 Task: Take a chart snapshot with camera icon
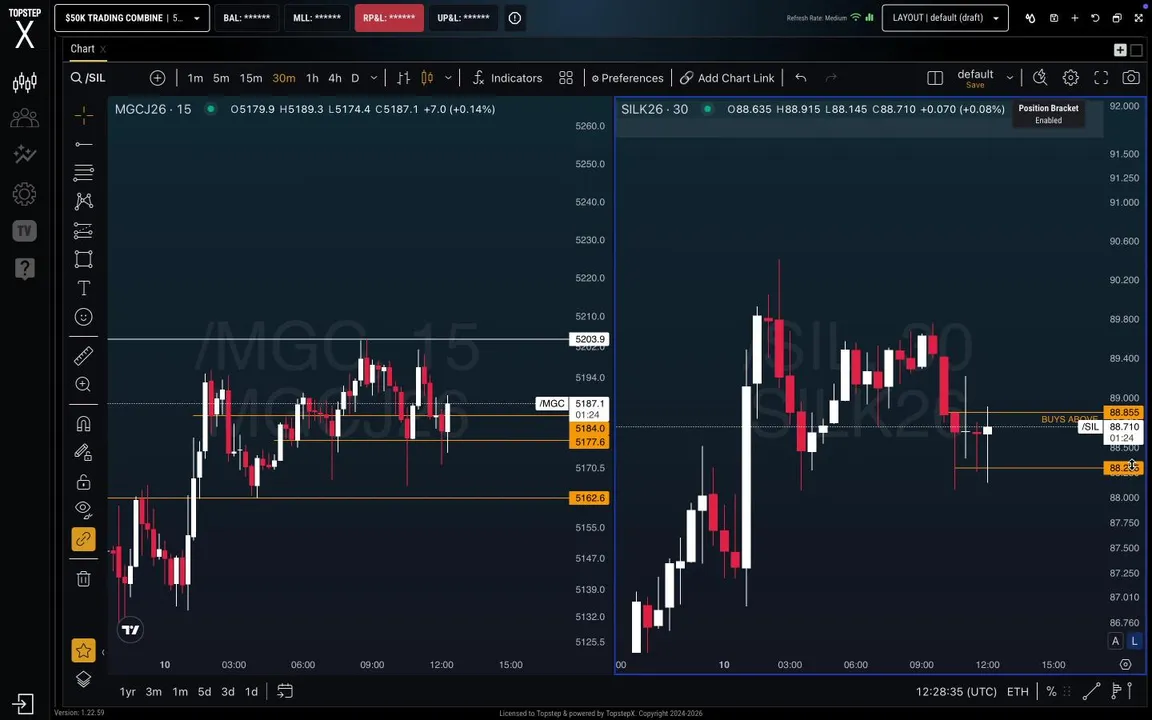[x=1131, y=78]
